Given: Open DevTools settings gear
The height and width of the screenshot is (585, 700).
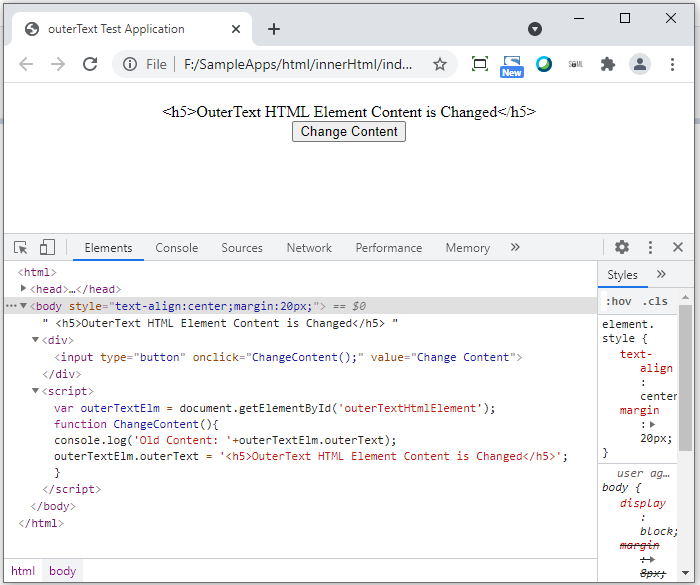Looking at the screenshot, I should [x=622, y=247].
